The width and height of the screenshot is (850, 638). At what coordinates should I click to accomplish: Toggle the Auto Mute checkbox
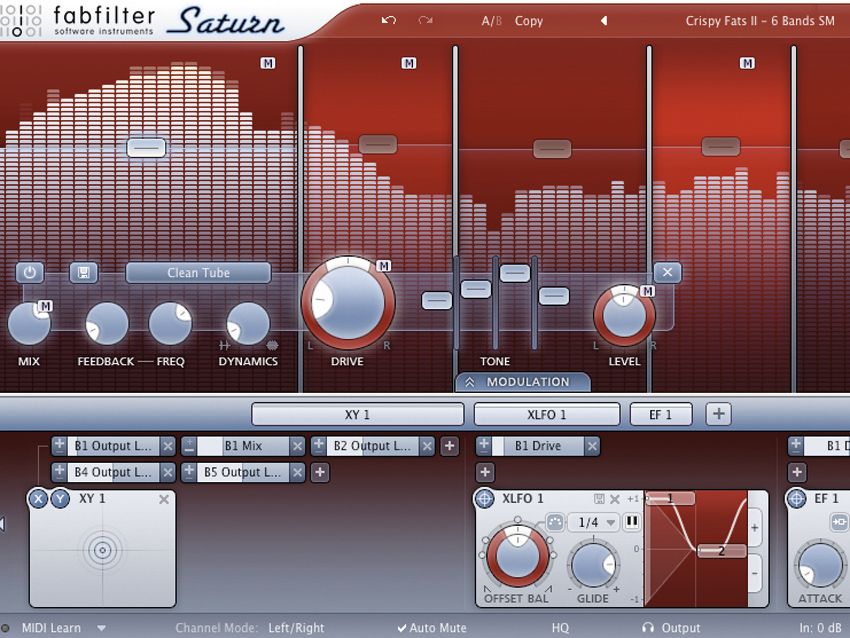coord(432,628)
